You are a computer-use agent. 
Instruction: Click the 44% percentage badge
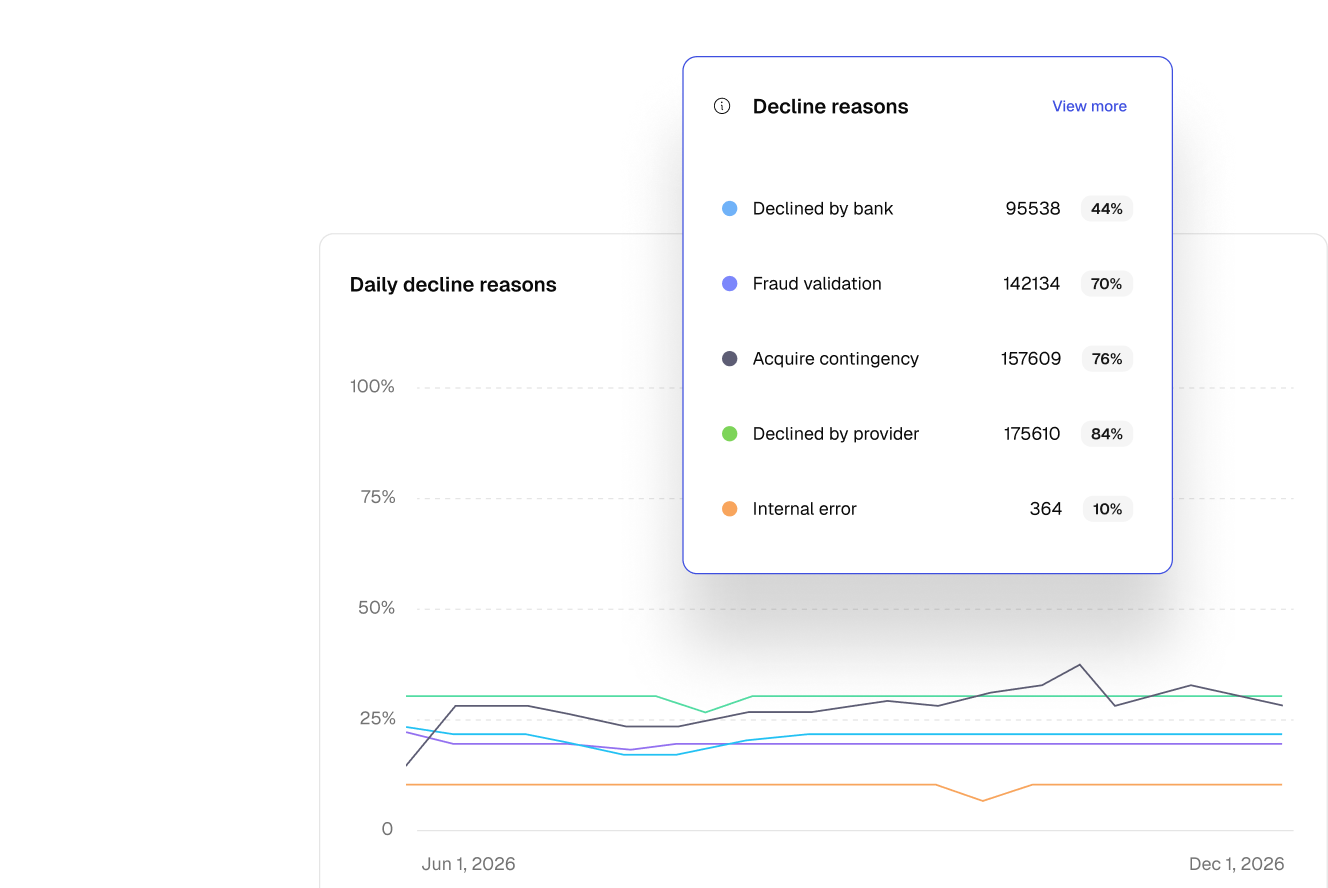(x=1107, y=209)
